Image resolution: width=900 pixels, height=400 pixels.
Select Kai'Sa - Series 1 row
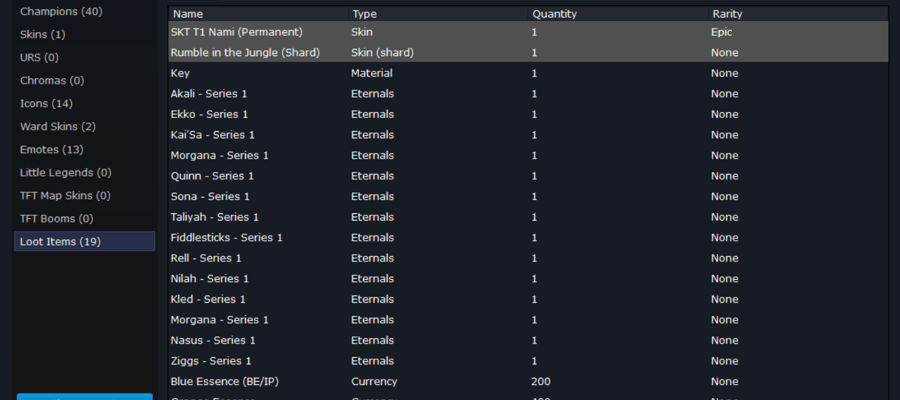tap(528, 135)
